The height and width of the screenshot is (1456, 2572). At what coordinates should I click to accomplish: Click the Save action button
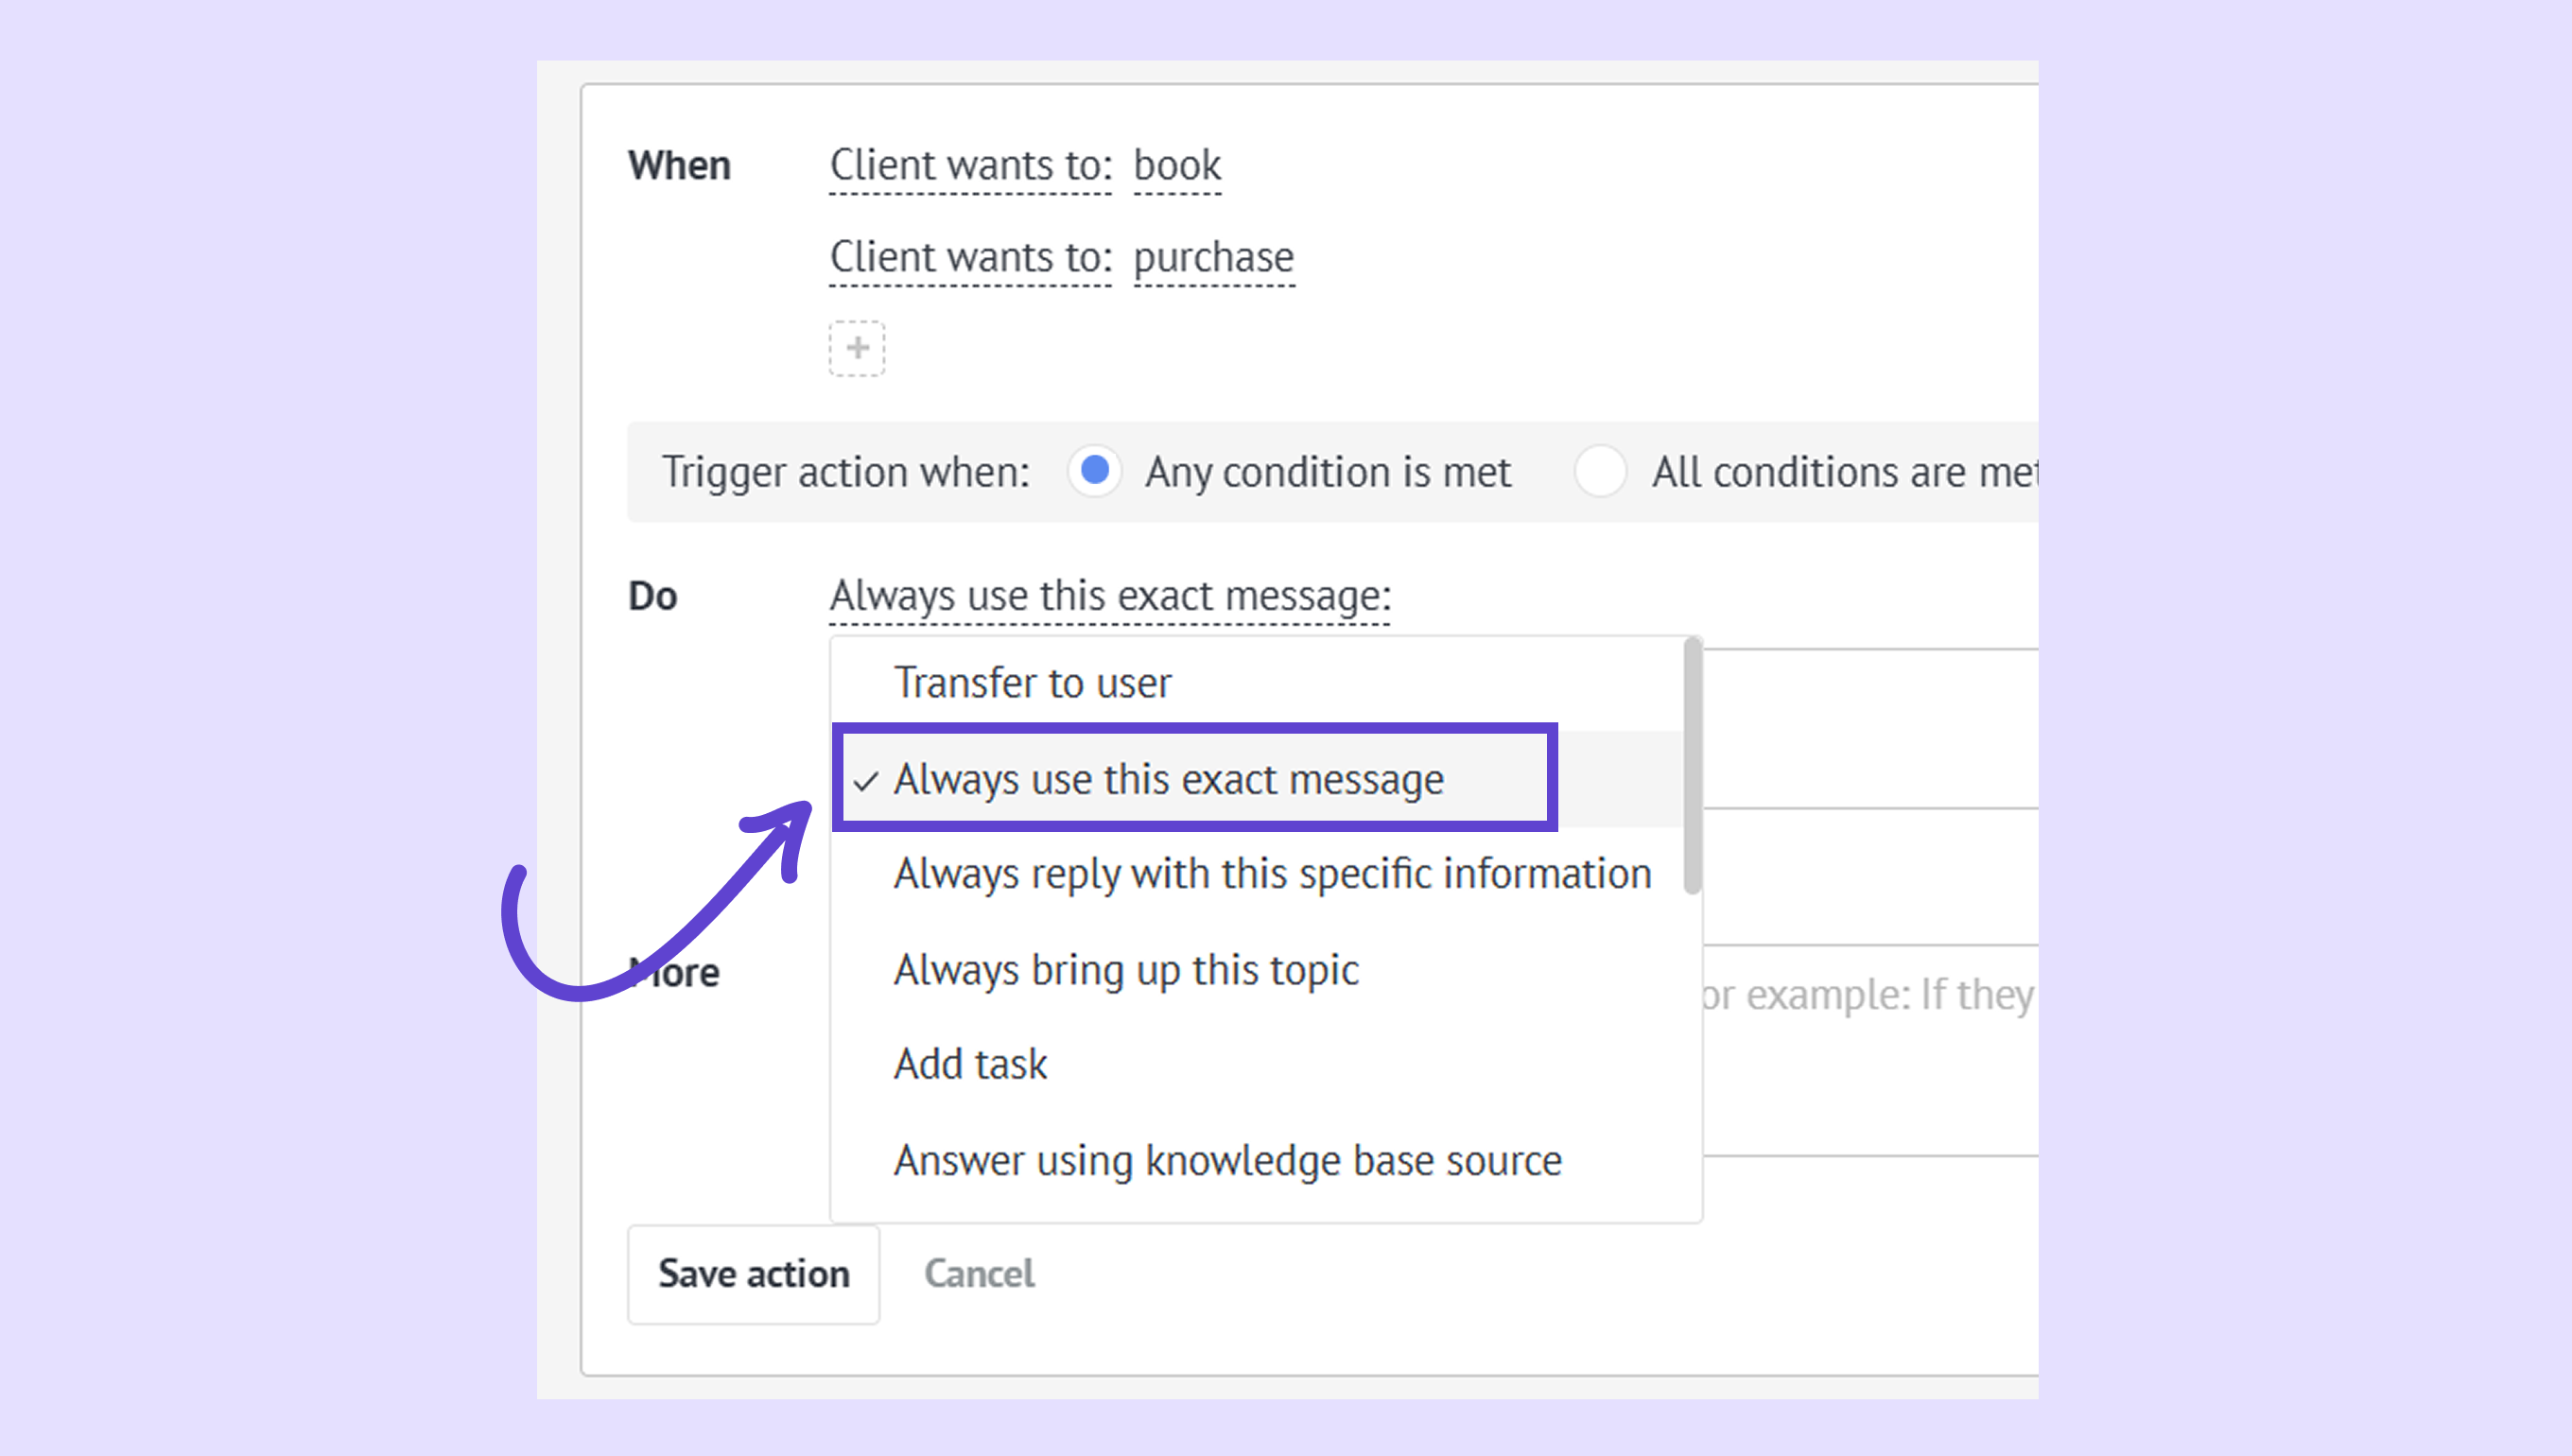pyautogui.click(x=753, y=1274)
